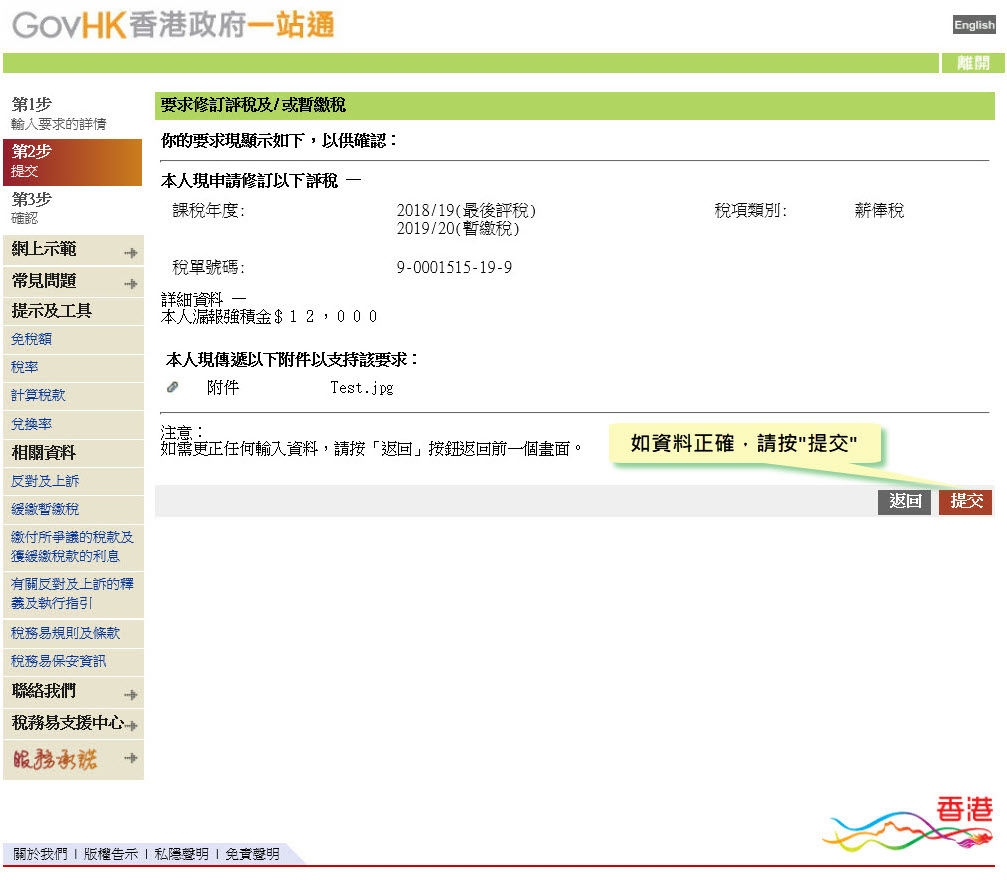1007x881 pixels.
Task: Open the 網上示範 menu item
Action: 44,249
